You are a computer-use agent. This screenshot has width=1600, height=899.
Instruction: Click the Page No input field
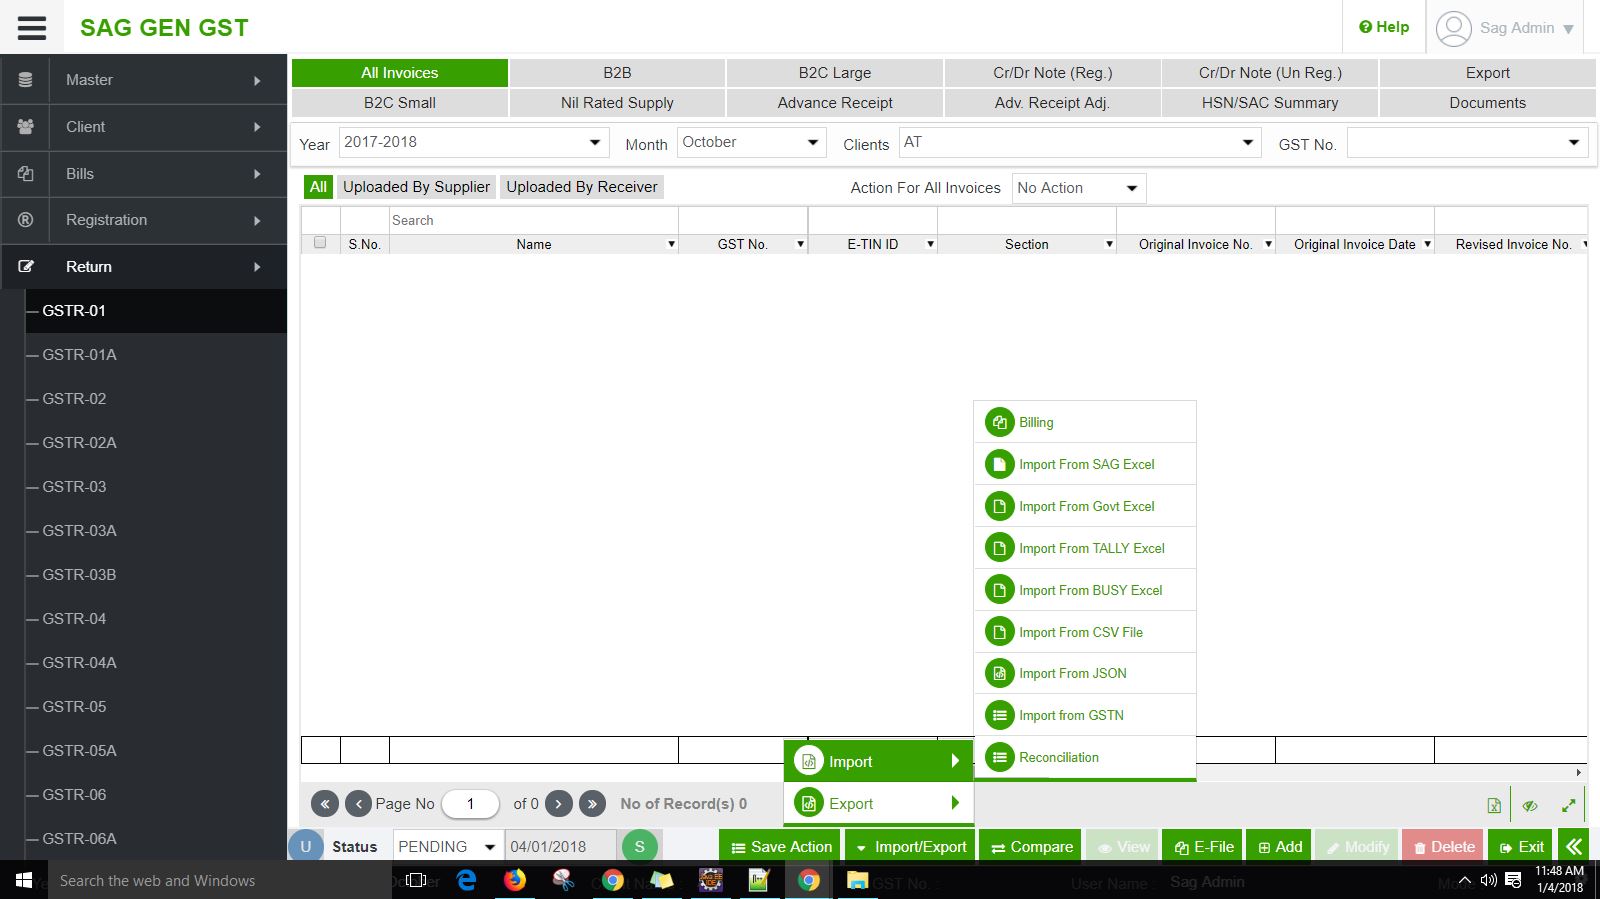pos(470,803)
